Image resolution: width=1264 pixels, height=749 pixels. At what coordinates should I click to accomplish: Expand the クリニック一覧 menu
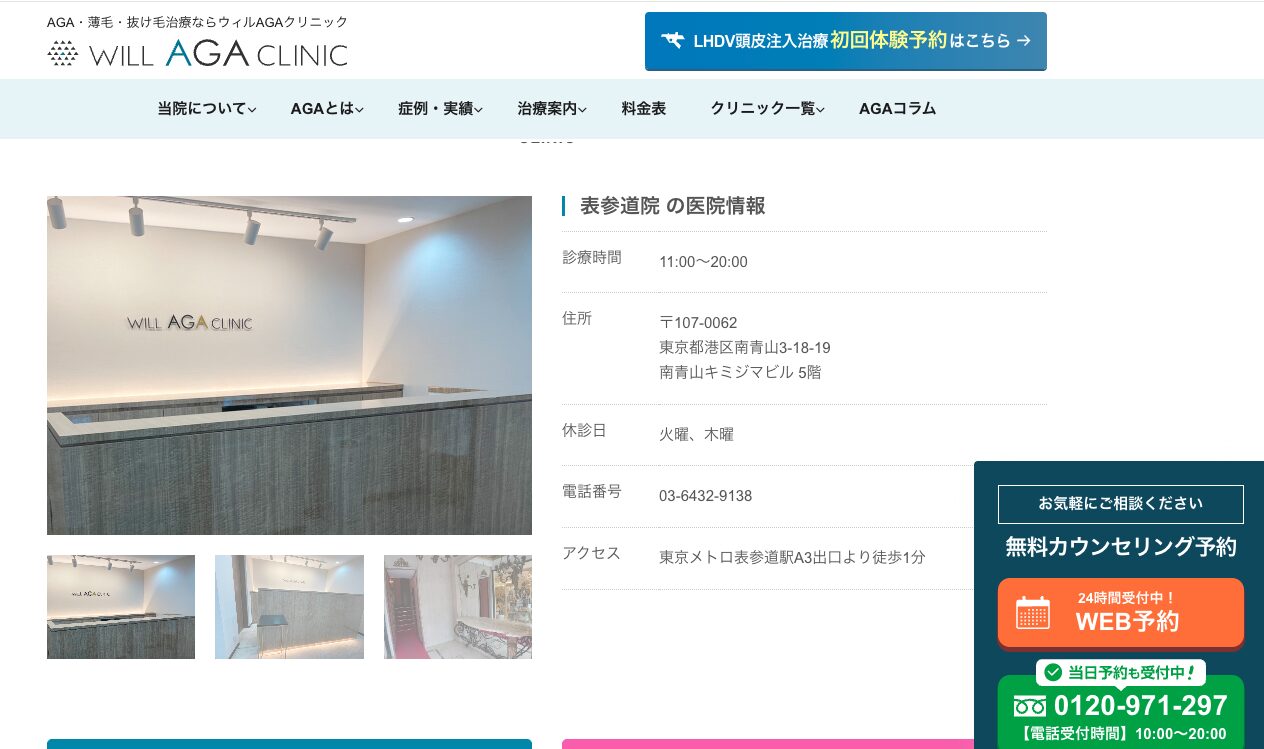coord(767,109)
